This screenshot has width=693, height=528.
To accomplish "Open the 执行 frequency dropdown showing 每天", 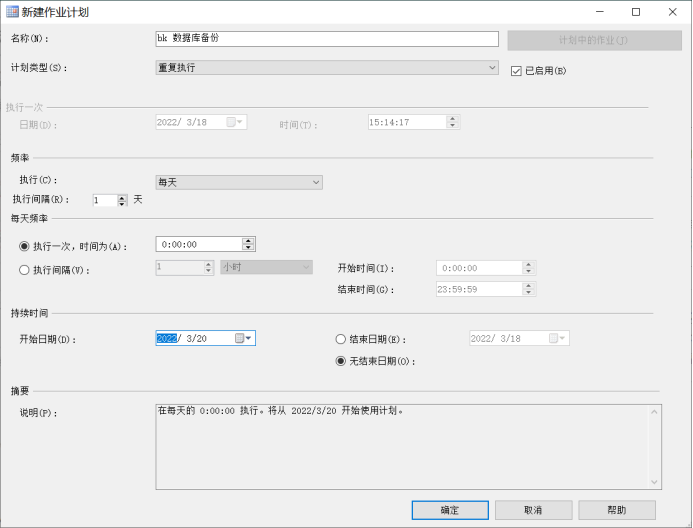I will [x=239, y=182].
